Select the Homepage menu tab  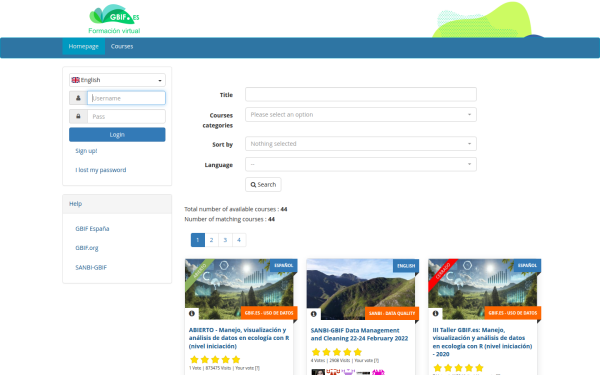pyautogui.click(x=83, y=46)
